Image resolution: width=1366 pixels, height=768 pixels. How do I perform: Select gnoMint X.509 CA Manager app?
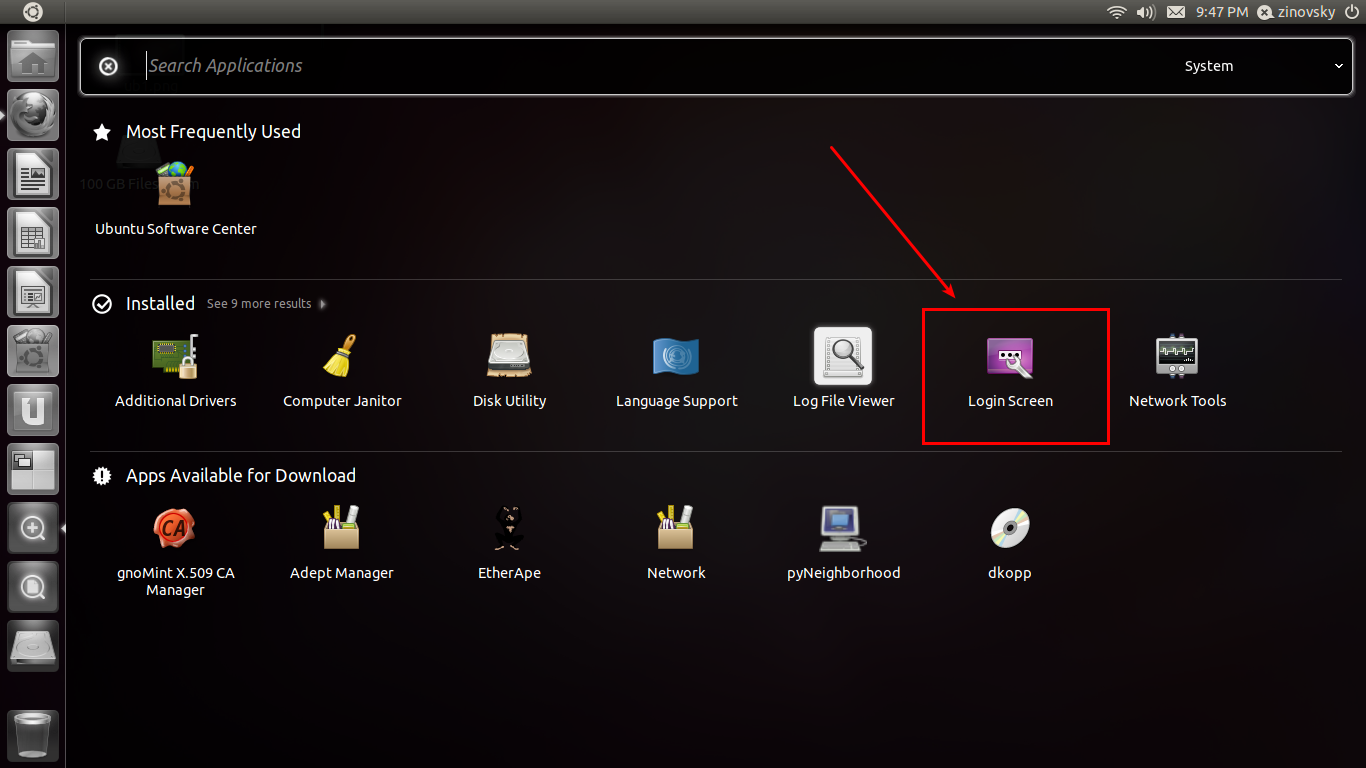tap(175, 550)
